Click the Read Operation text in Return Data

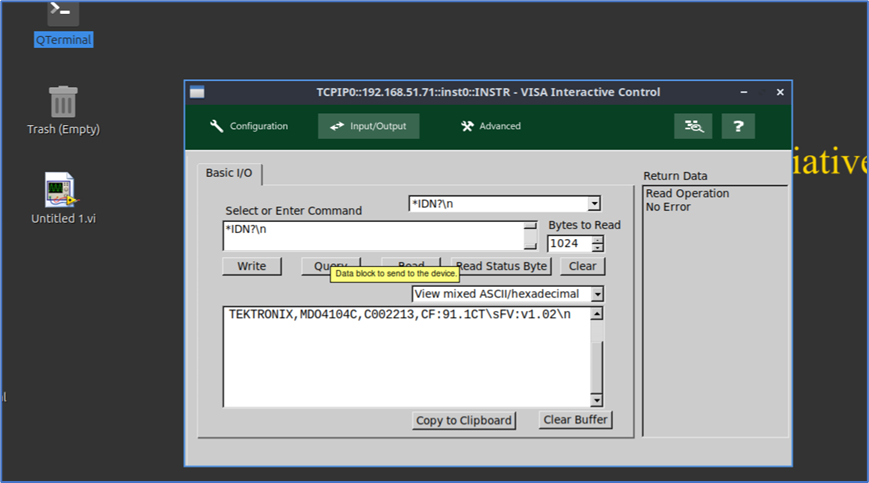(x=687, y=193)
